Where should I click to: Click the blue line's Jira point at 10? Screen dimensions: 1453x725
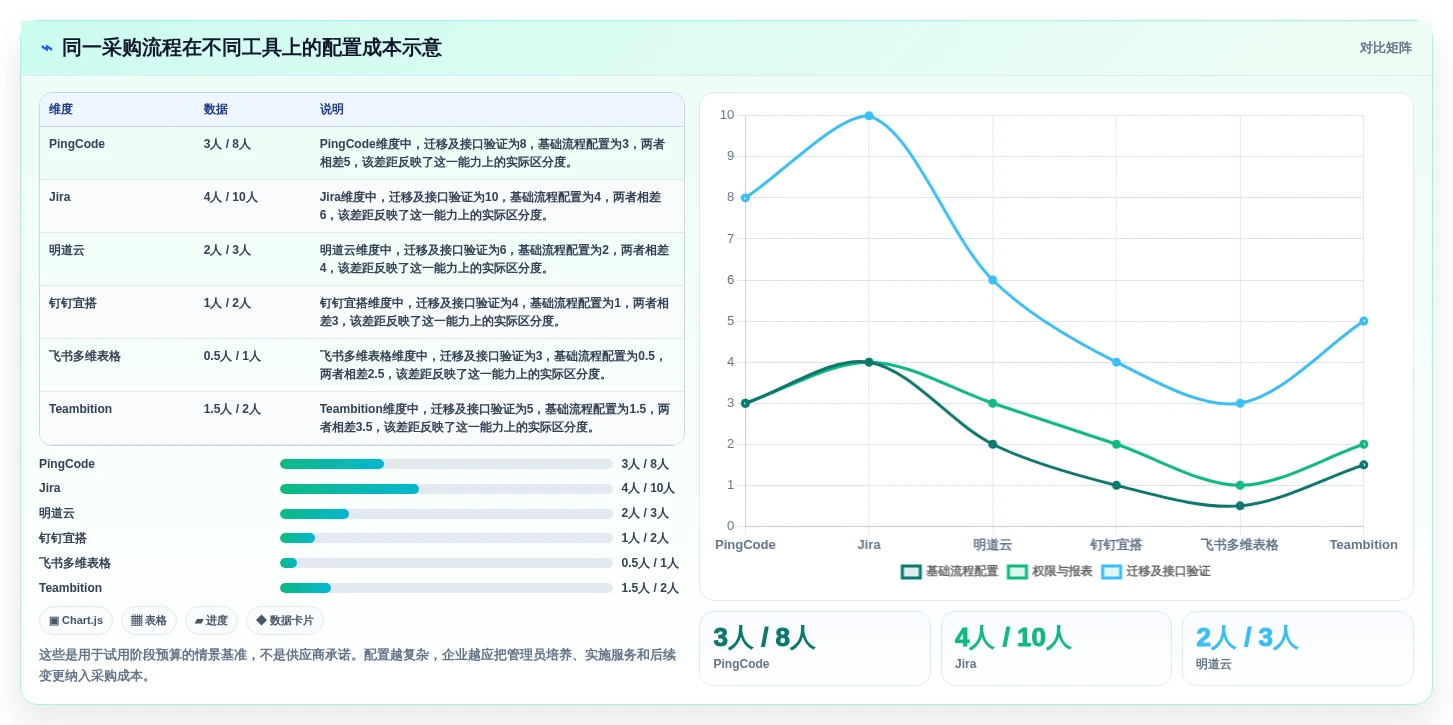869,116
